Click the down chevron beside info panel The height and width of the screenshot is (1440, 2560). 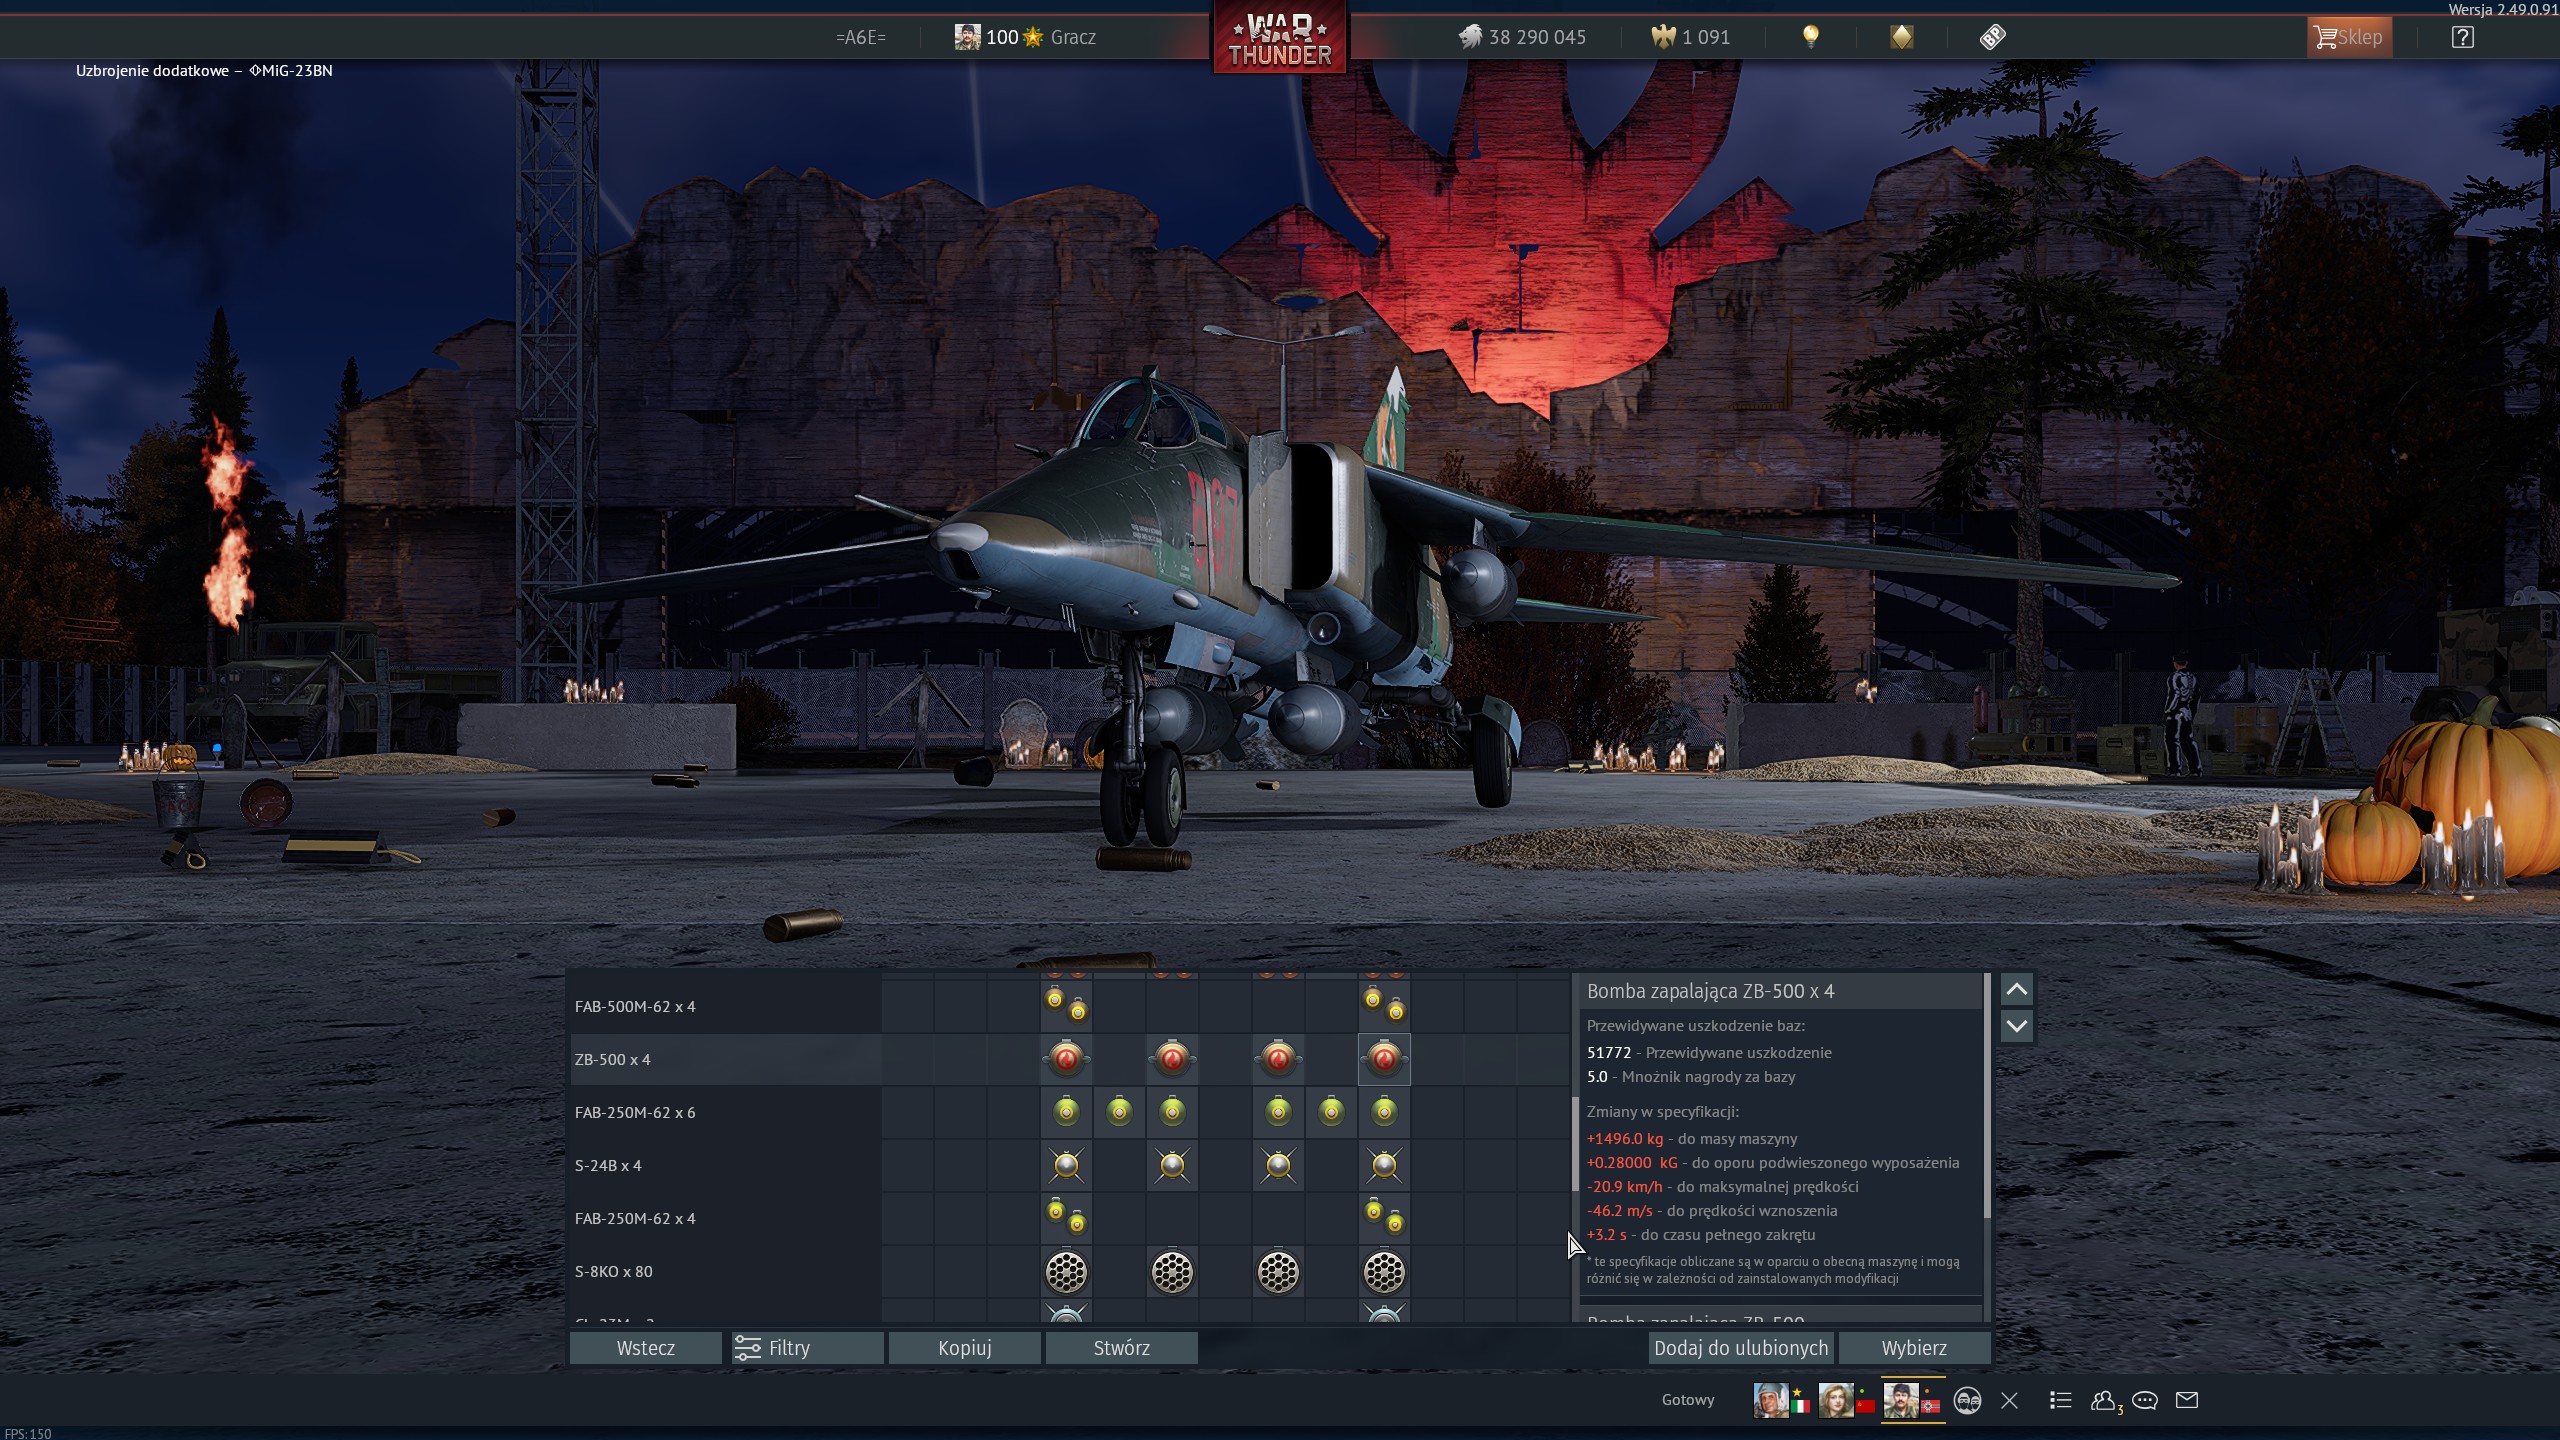[2016, 1026]
